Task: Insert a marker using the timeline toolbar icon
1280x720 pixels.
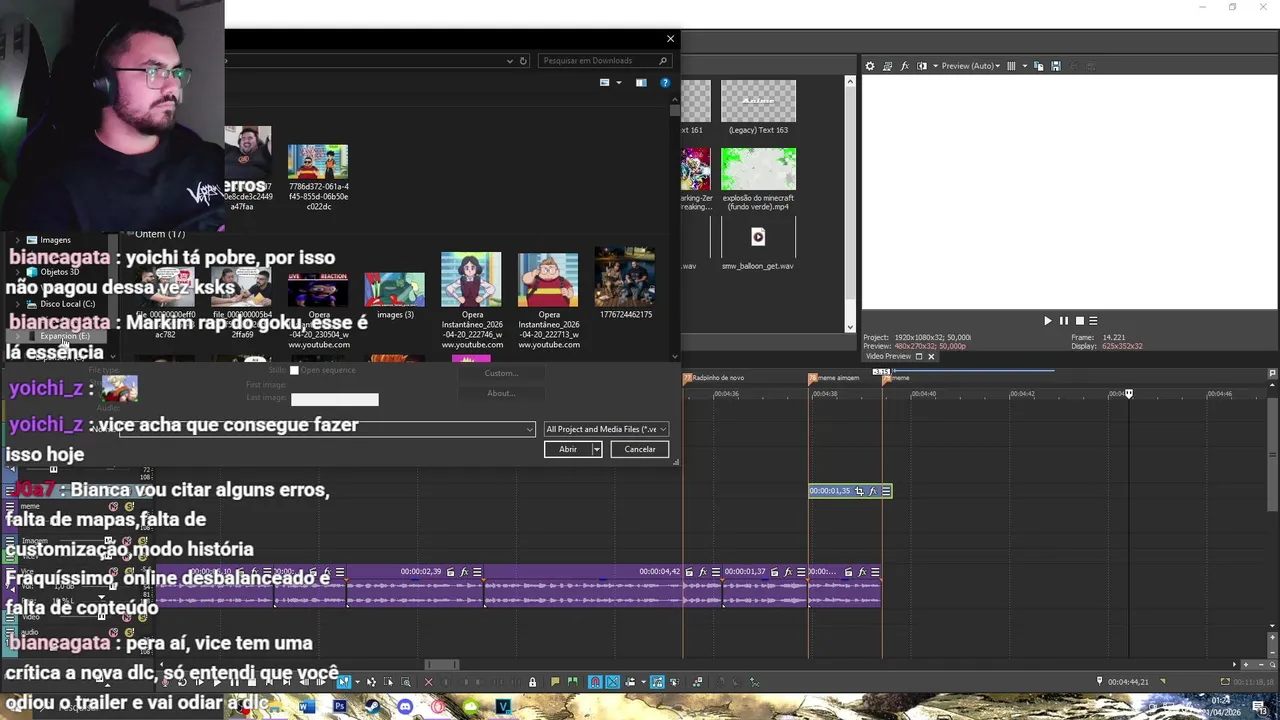Action: [x=555, y=682]
